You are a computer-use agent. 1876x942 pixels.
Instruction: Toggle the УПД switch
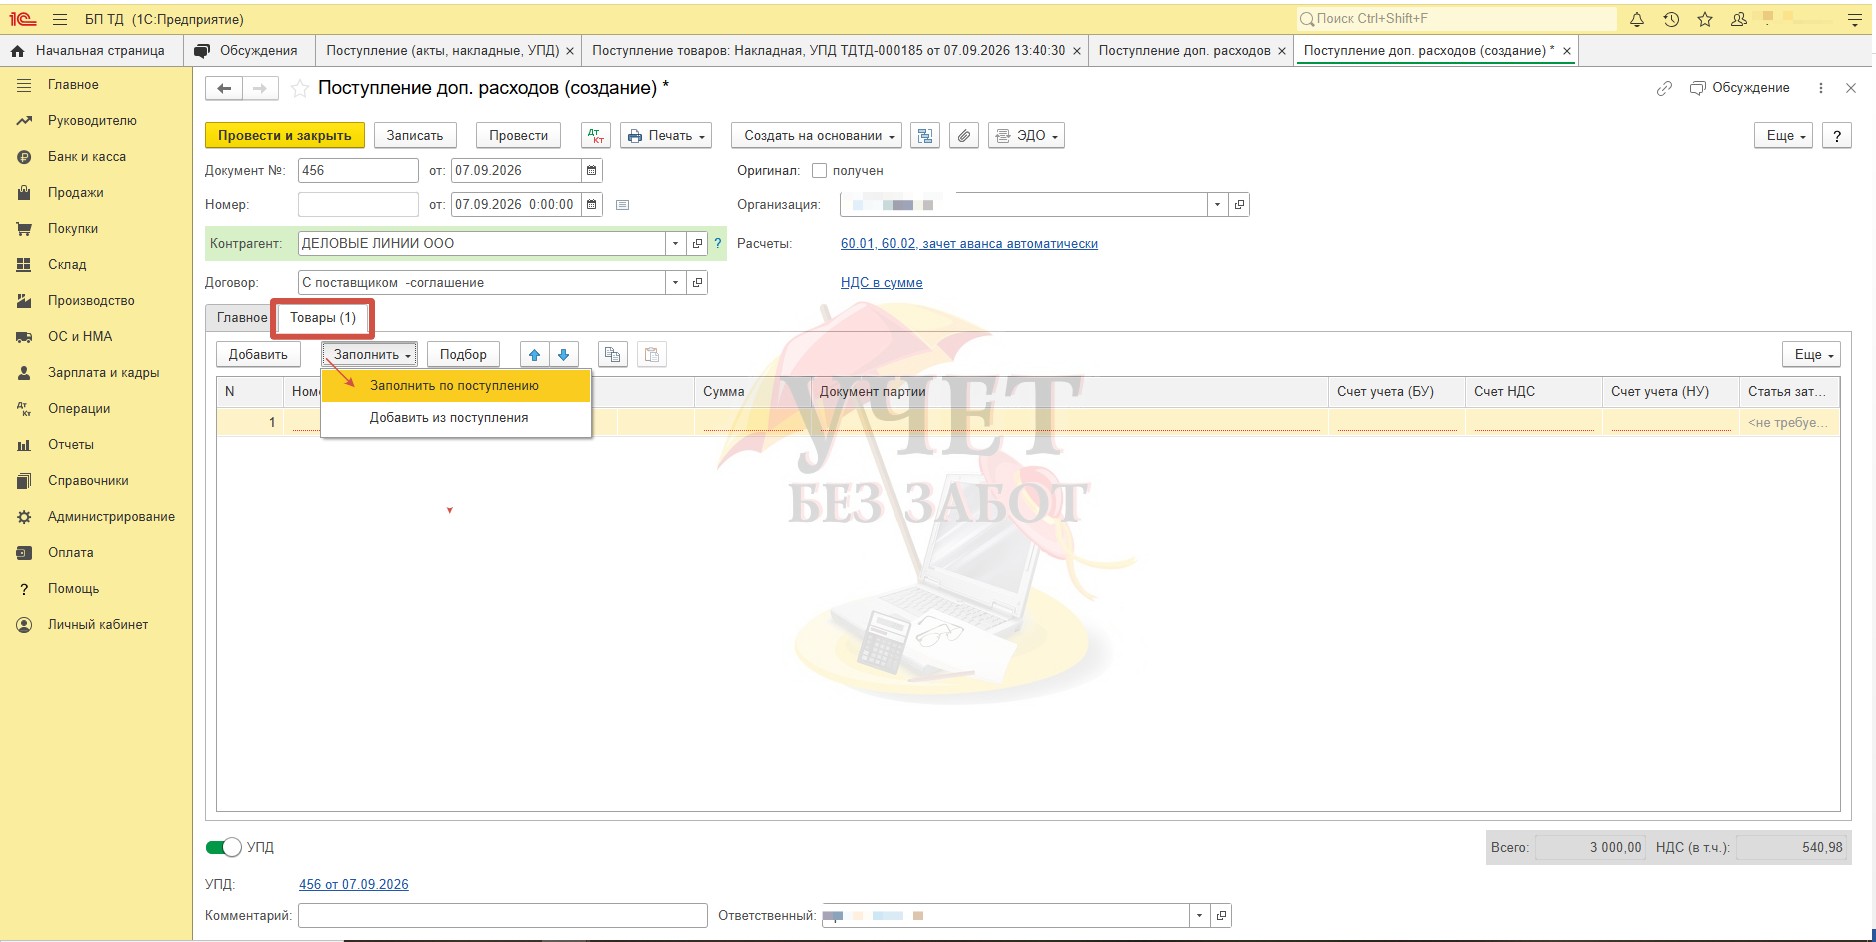click(224, 847)
